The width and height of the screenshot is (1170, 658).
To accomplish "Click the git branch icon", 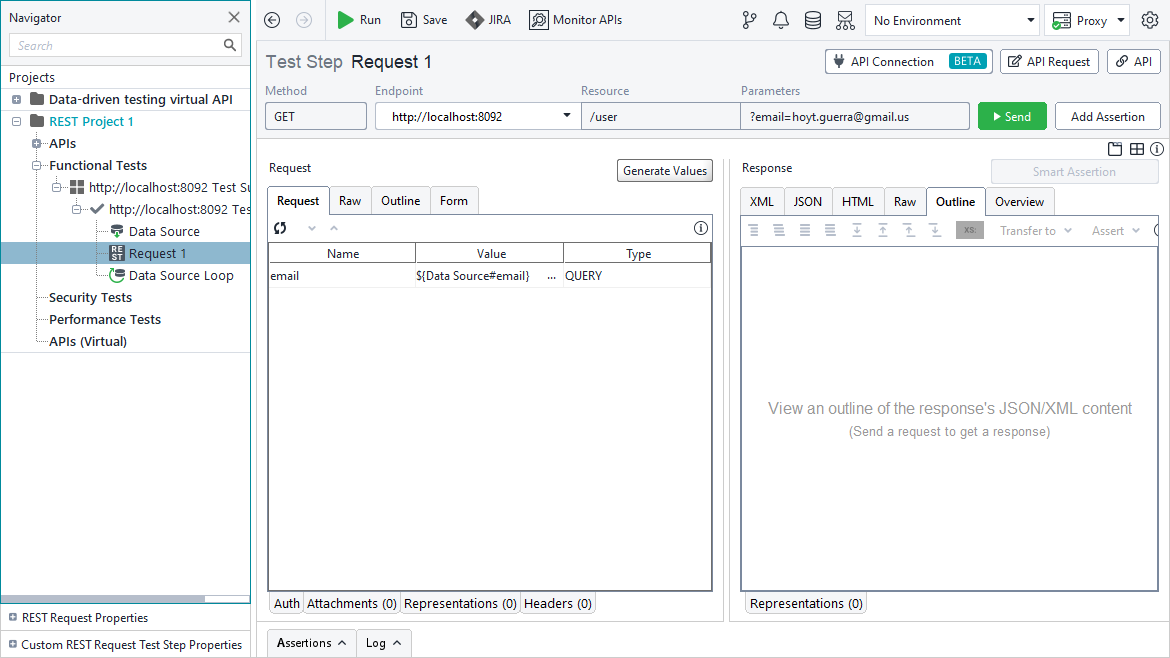I will pos(750,20).
